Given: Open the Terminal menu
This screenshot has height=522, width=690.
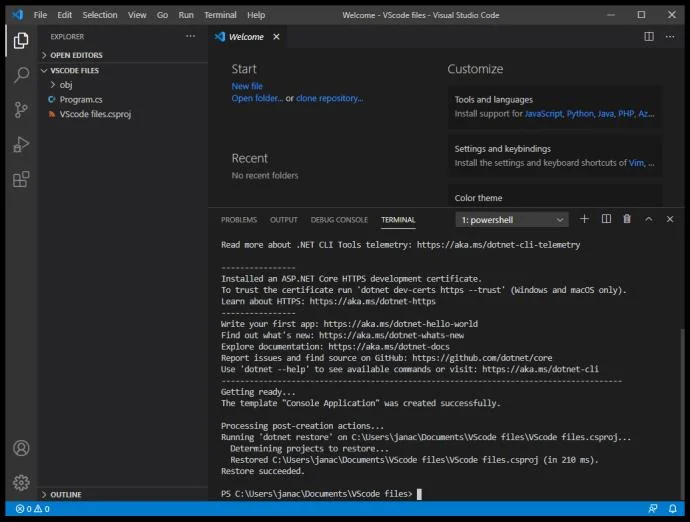Looking at the screenshot, I should click(x=220, y=15).
